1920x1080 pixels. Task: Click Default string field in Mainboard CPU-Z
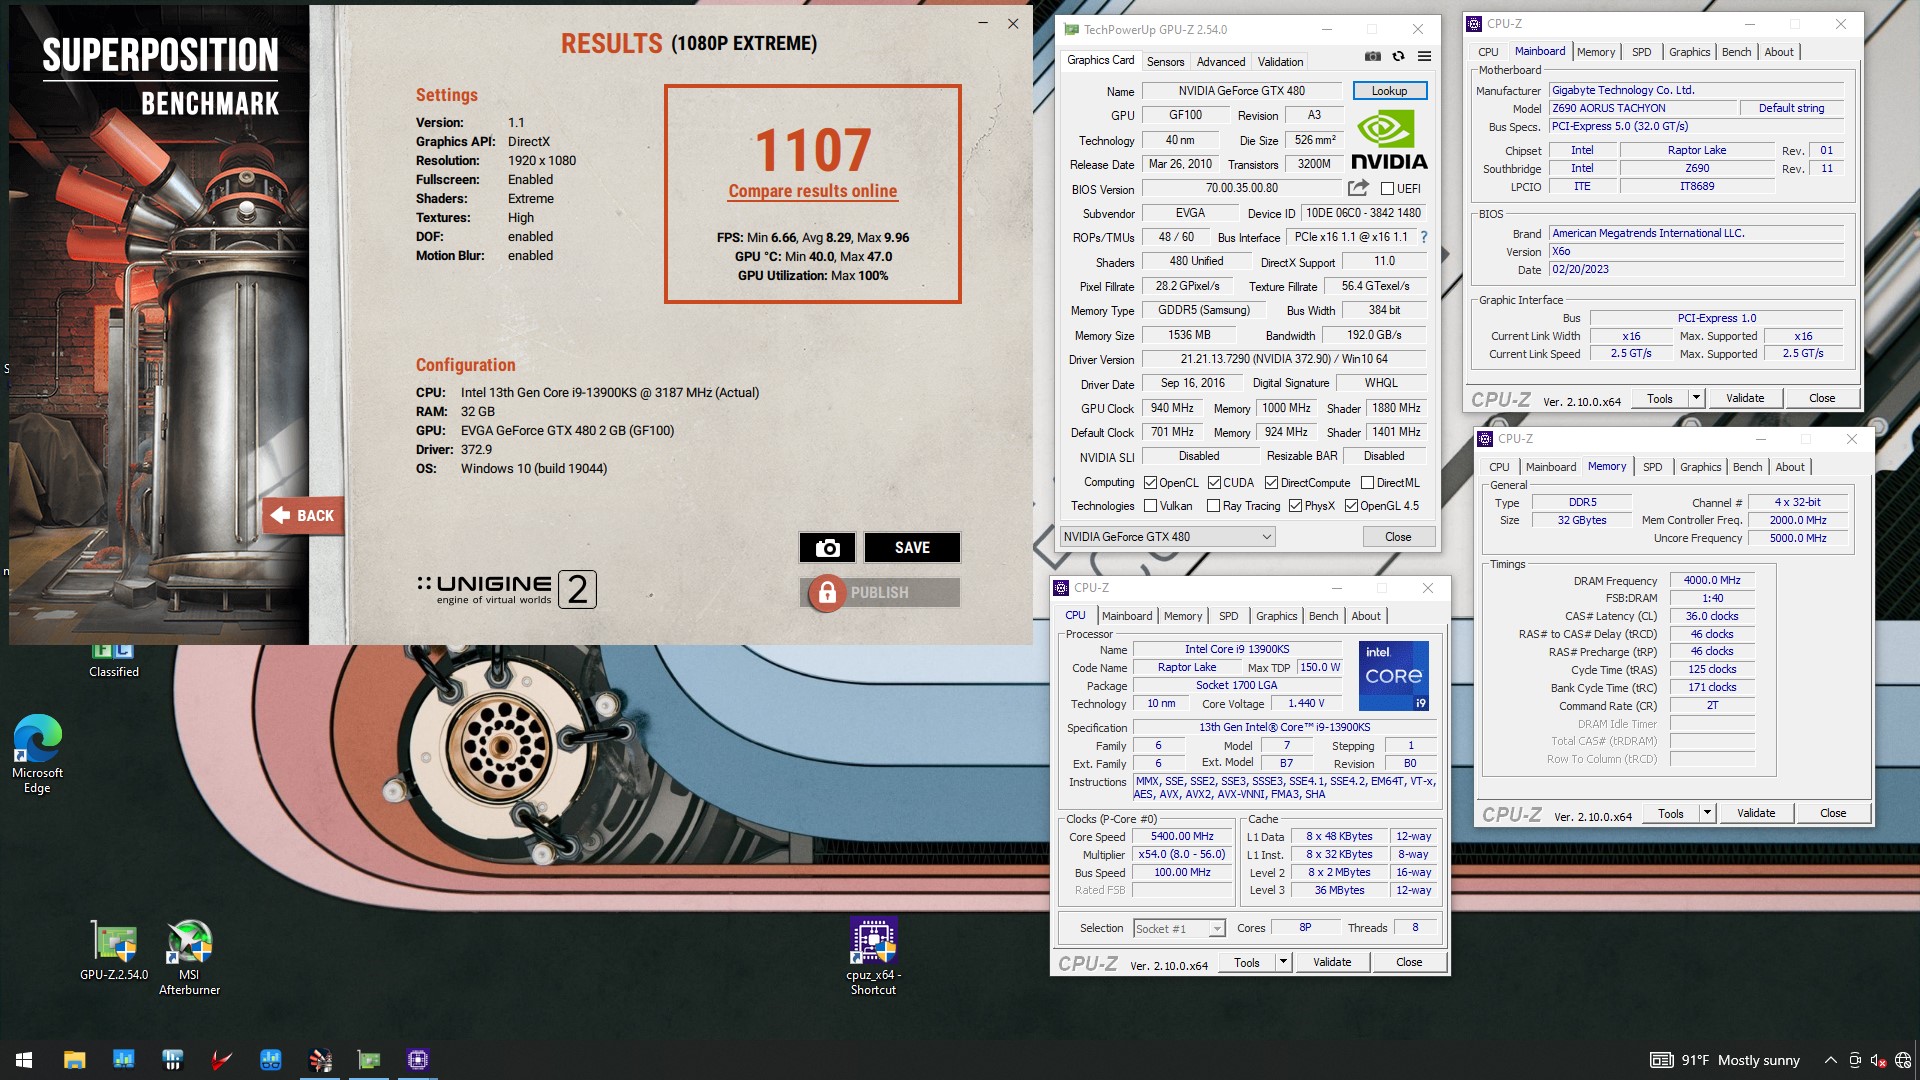click(1791, 108)
